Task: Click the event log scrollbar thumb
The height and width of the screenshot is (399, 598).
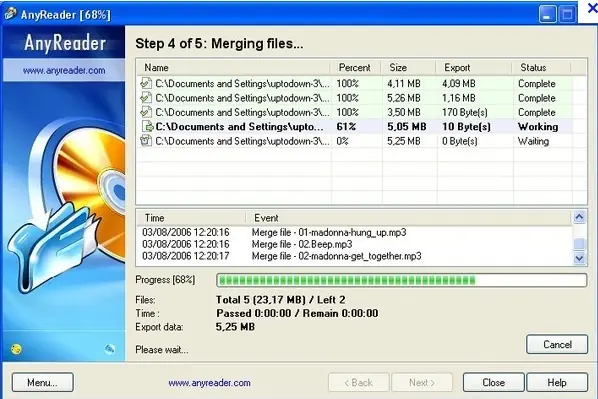Action: [579, 243]
